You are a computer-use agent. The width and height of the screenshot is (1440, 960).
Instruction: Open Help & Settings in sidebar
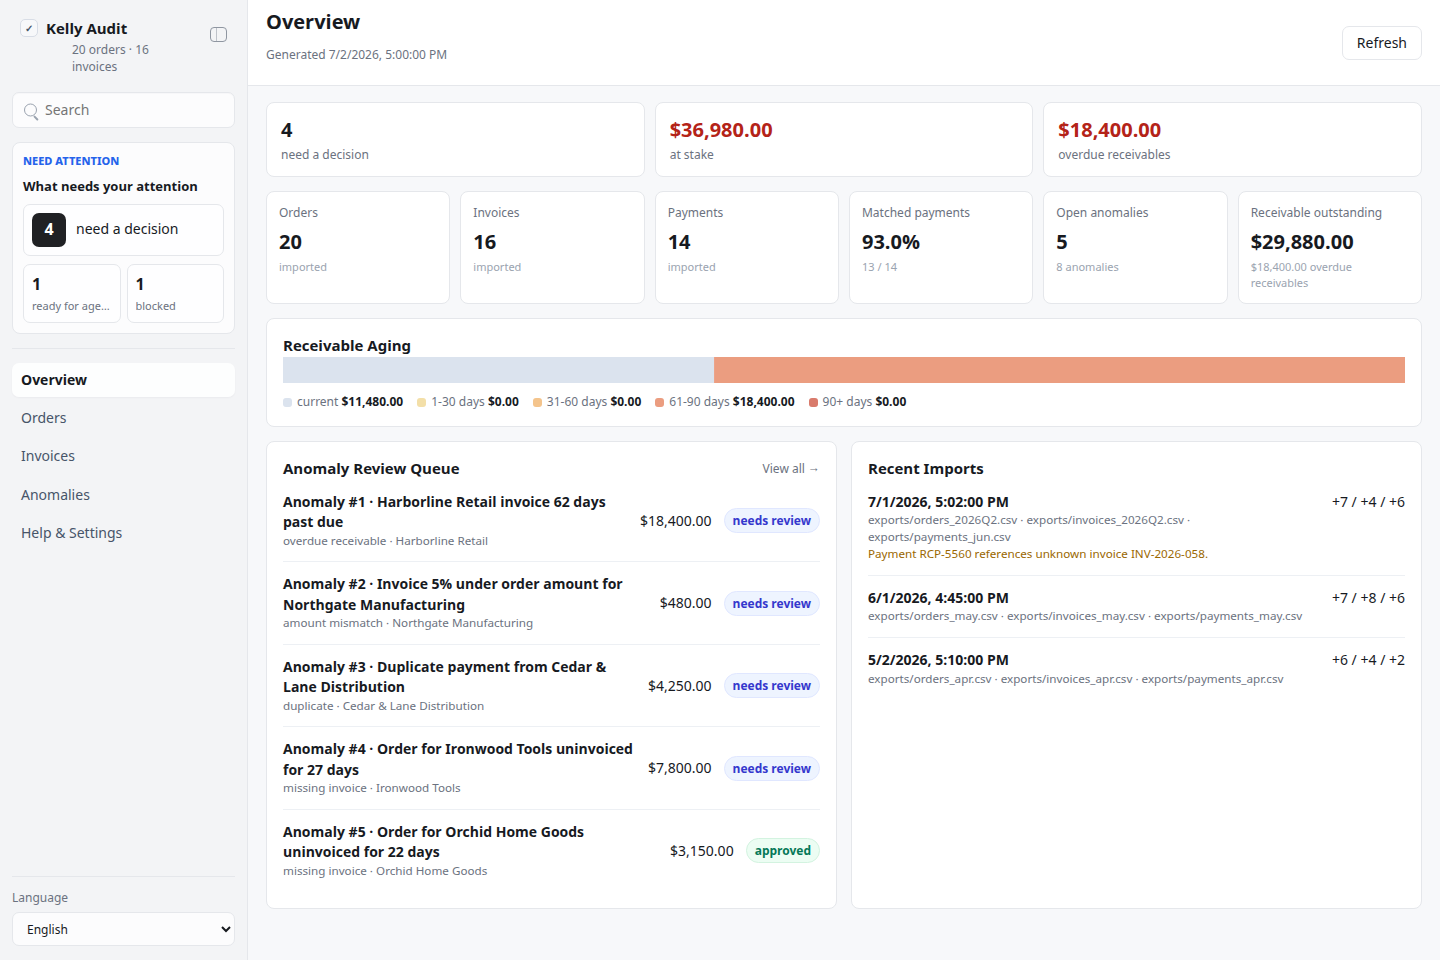(123, 533)
